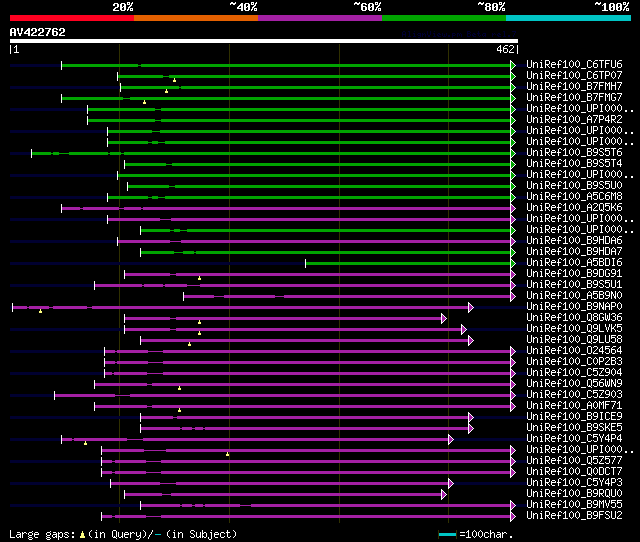Screen dimensions: 640x542
Task: Click the yellow gap marker under the C6TP07 alignment
Action: pos(174,80)
